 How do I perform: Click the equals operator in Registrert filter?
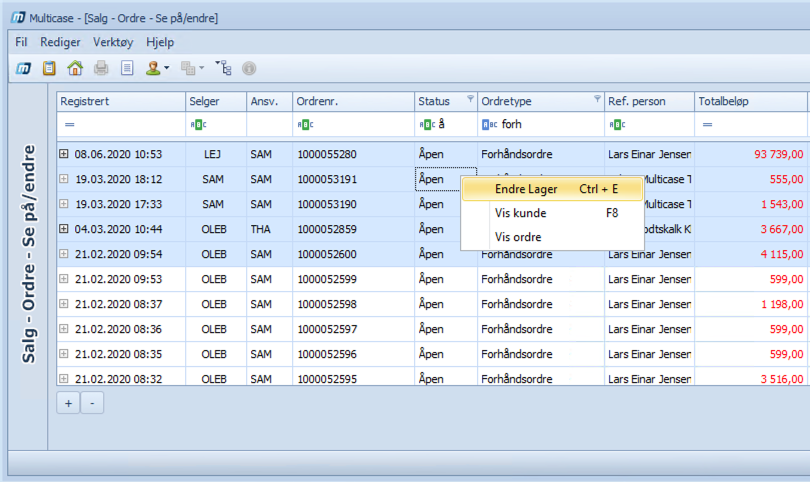69,125
